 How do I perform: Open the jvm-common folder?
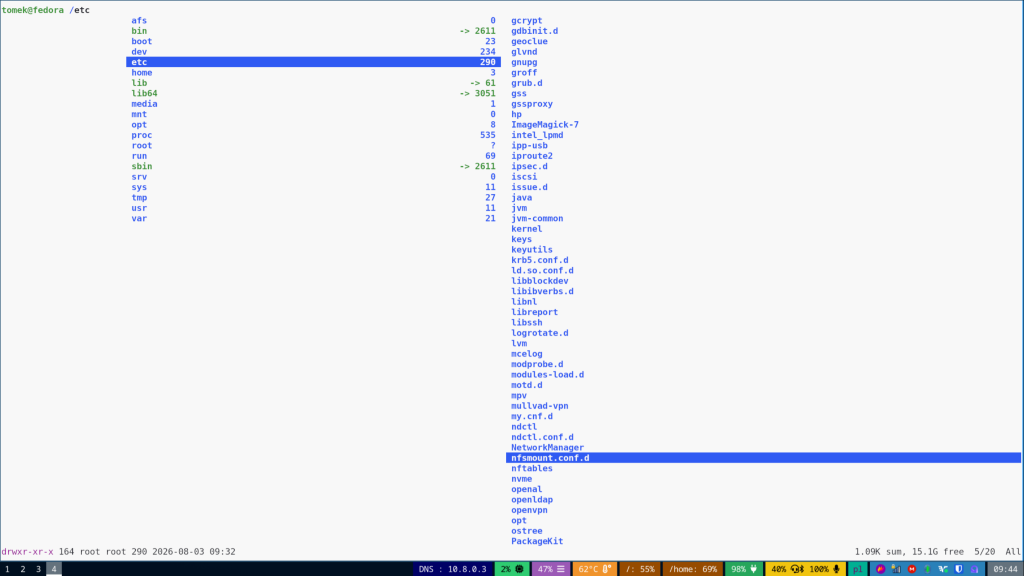click(x=537, y=219)
